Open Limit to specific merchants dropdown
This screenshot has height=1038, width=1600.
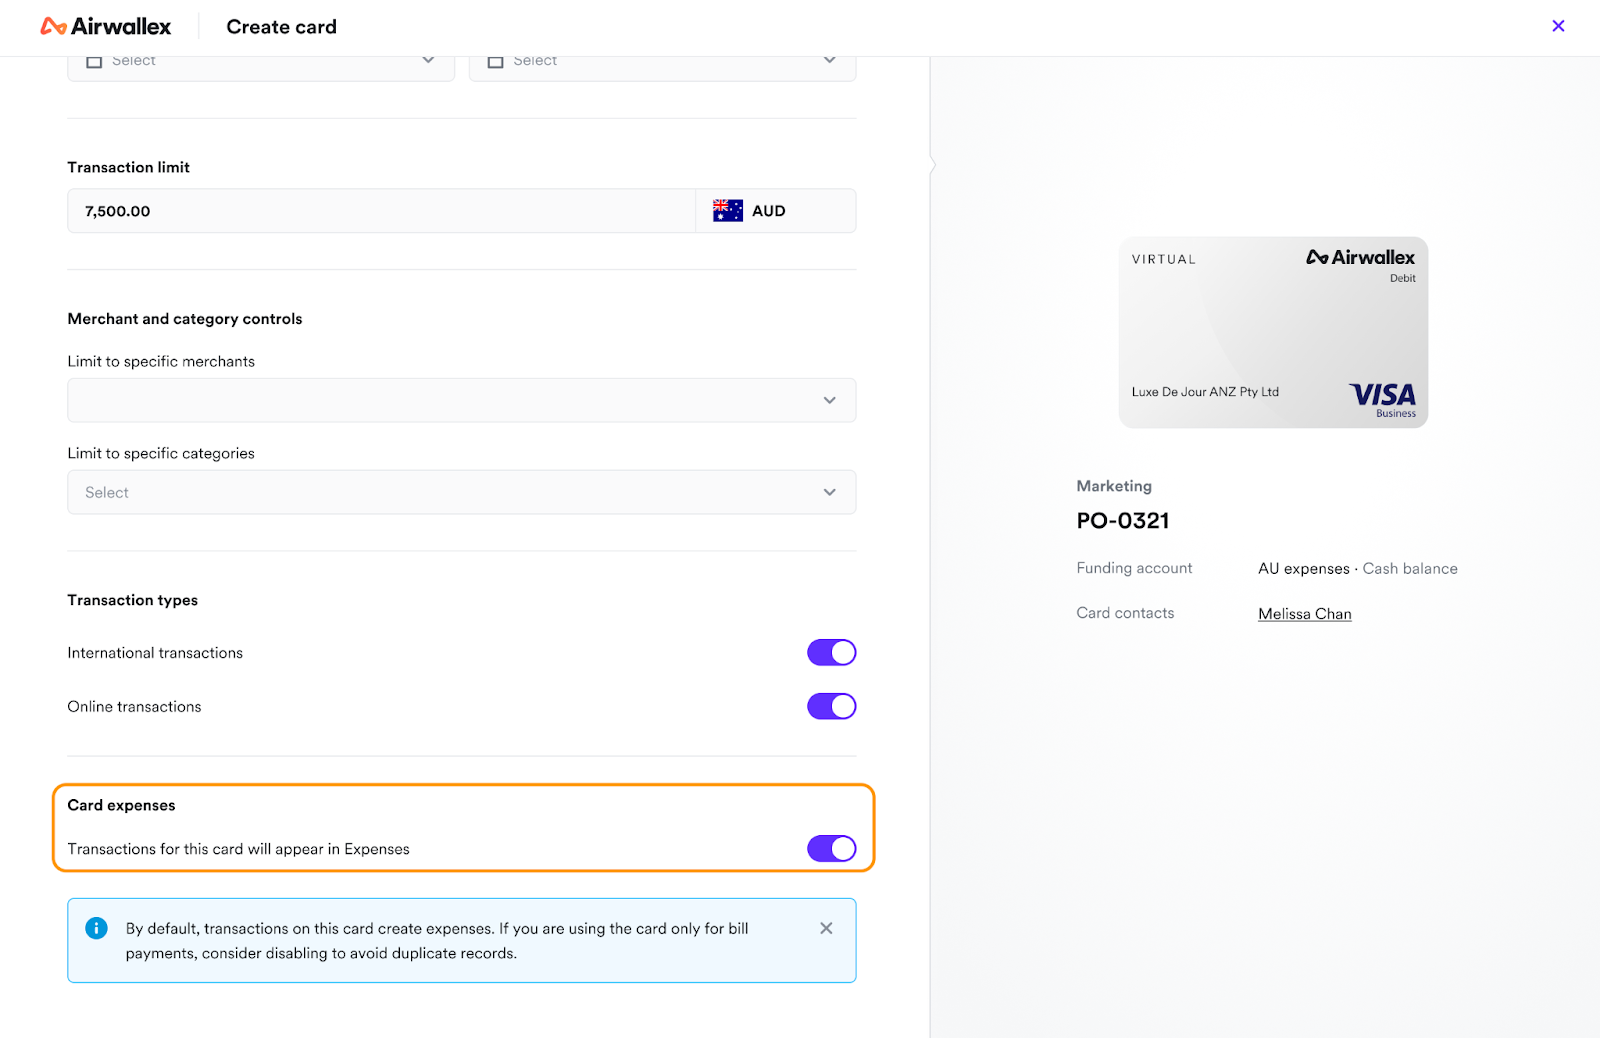pos(440,400)
